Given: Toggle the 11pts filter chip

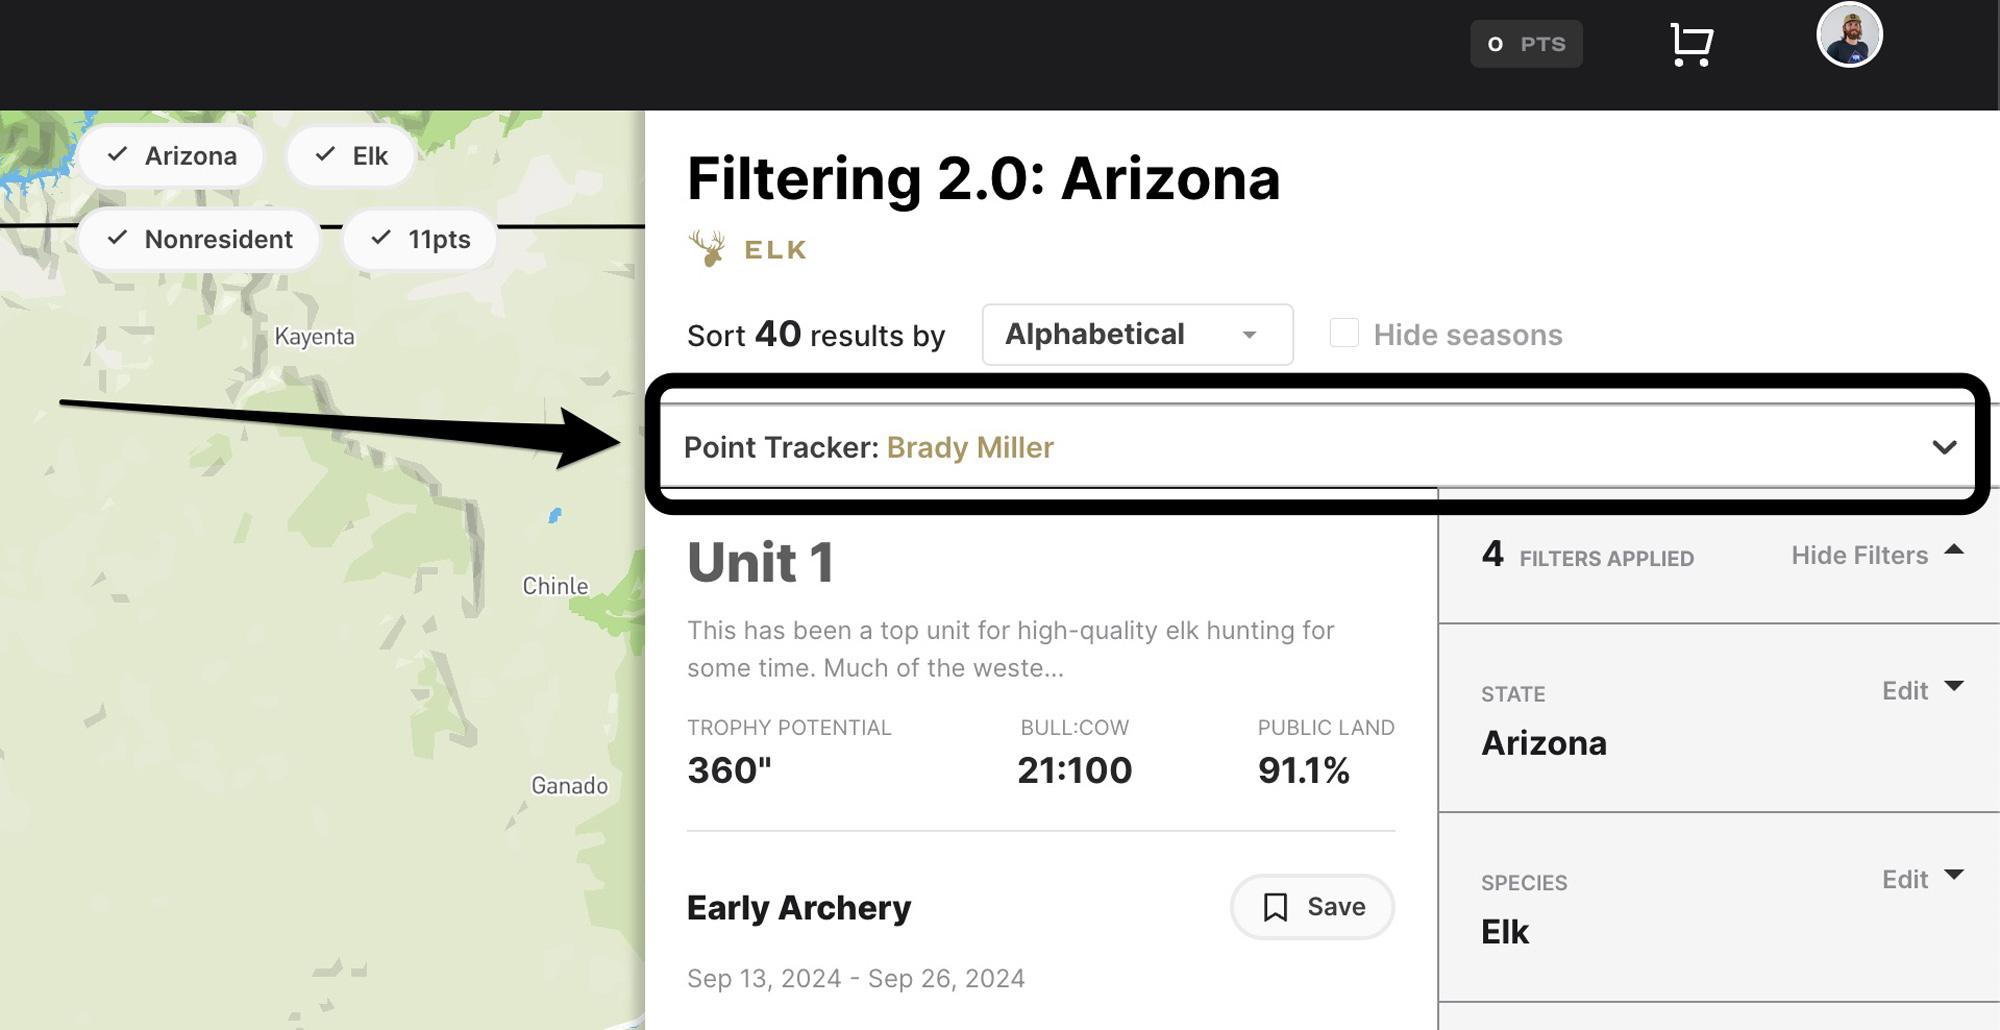Looking at the screenshot, I should point(419,239).
